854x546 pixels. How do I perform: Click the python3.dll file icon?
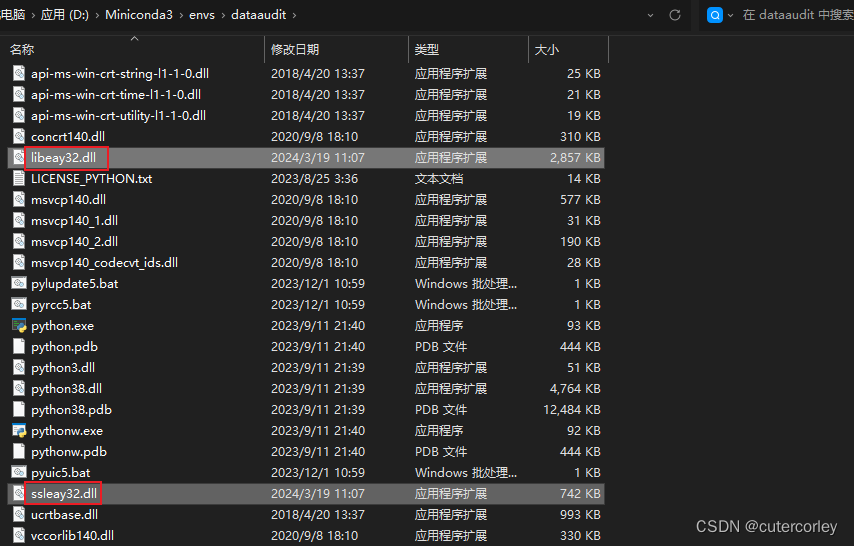pyautogui.click(x=19, y=368)
